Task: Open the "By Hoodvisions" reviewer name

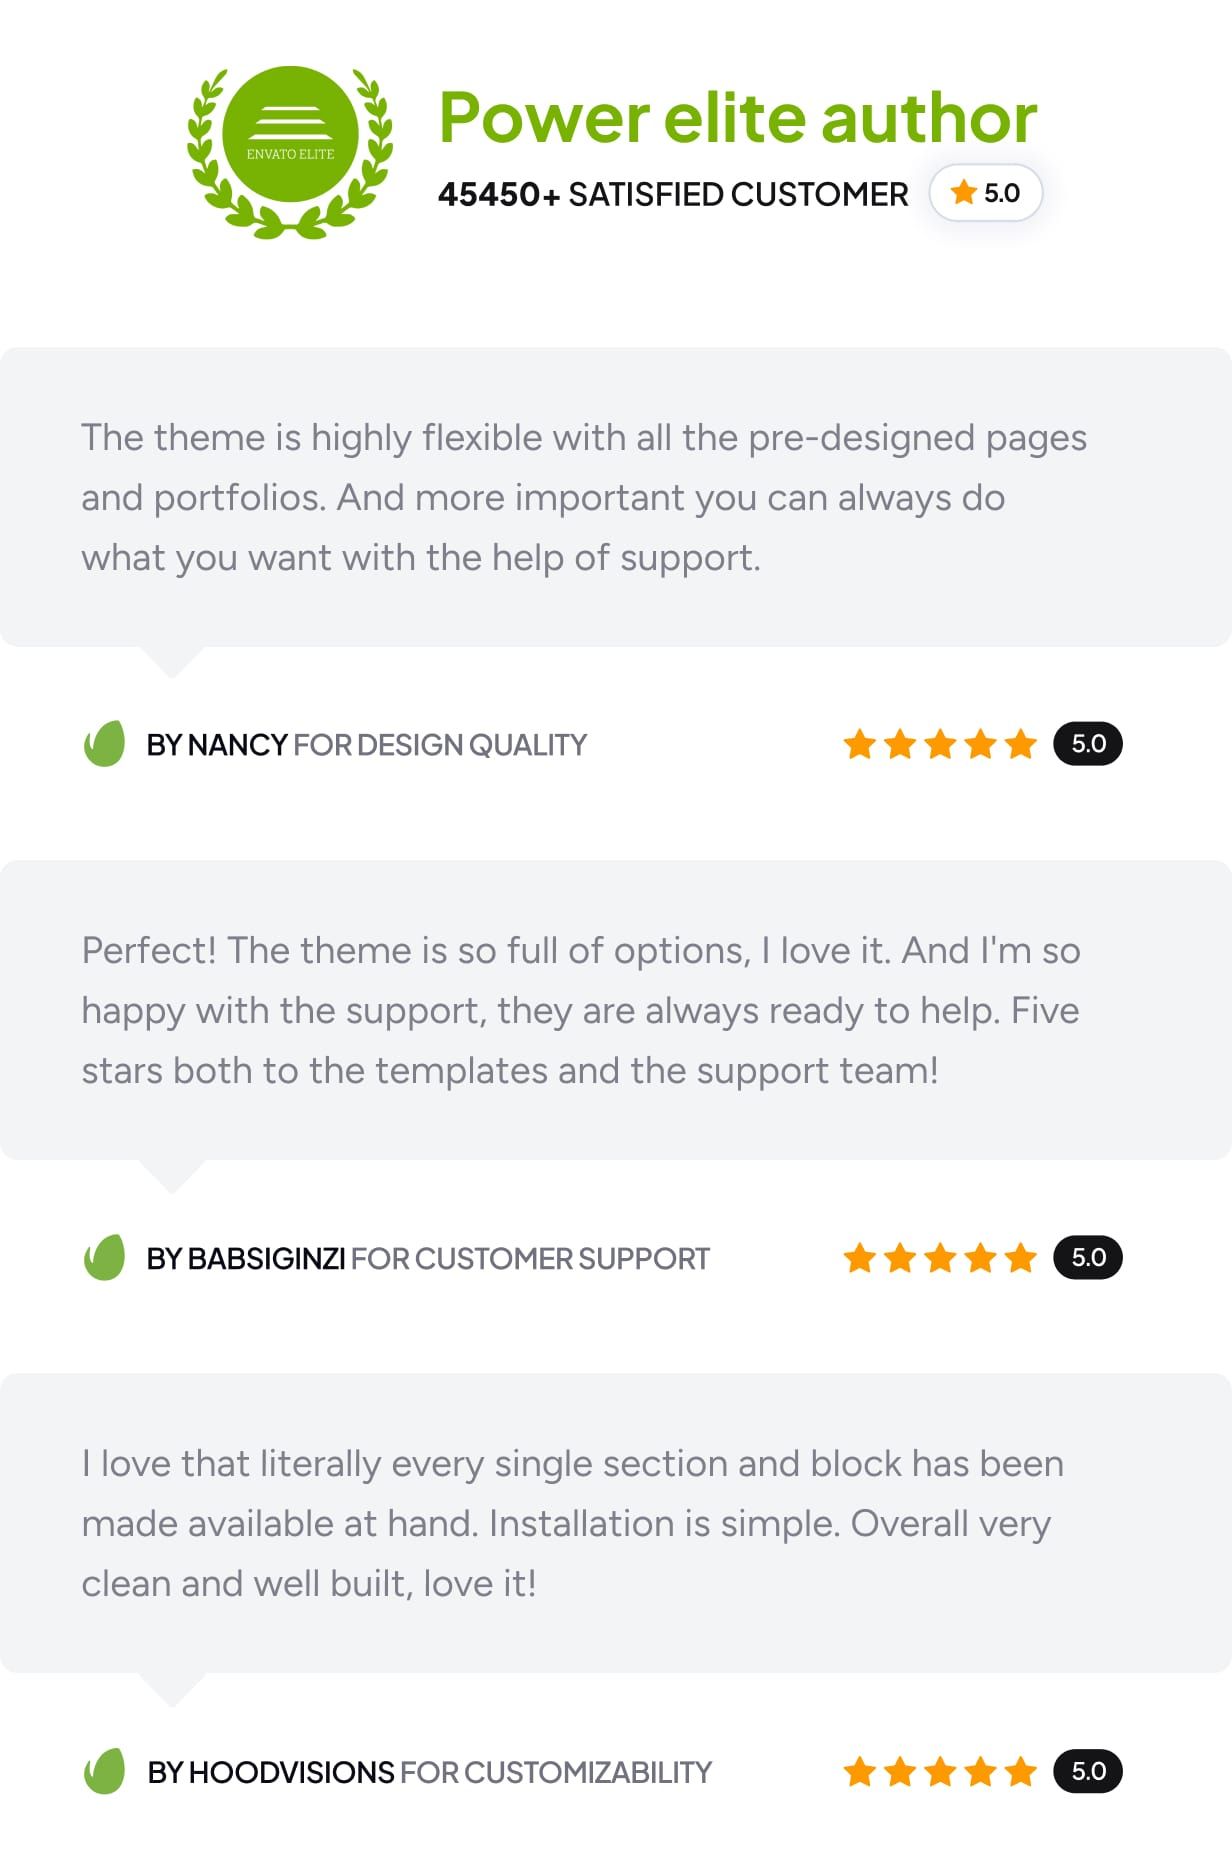Action: [271, 1772]
